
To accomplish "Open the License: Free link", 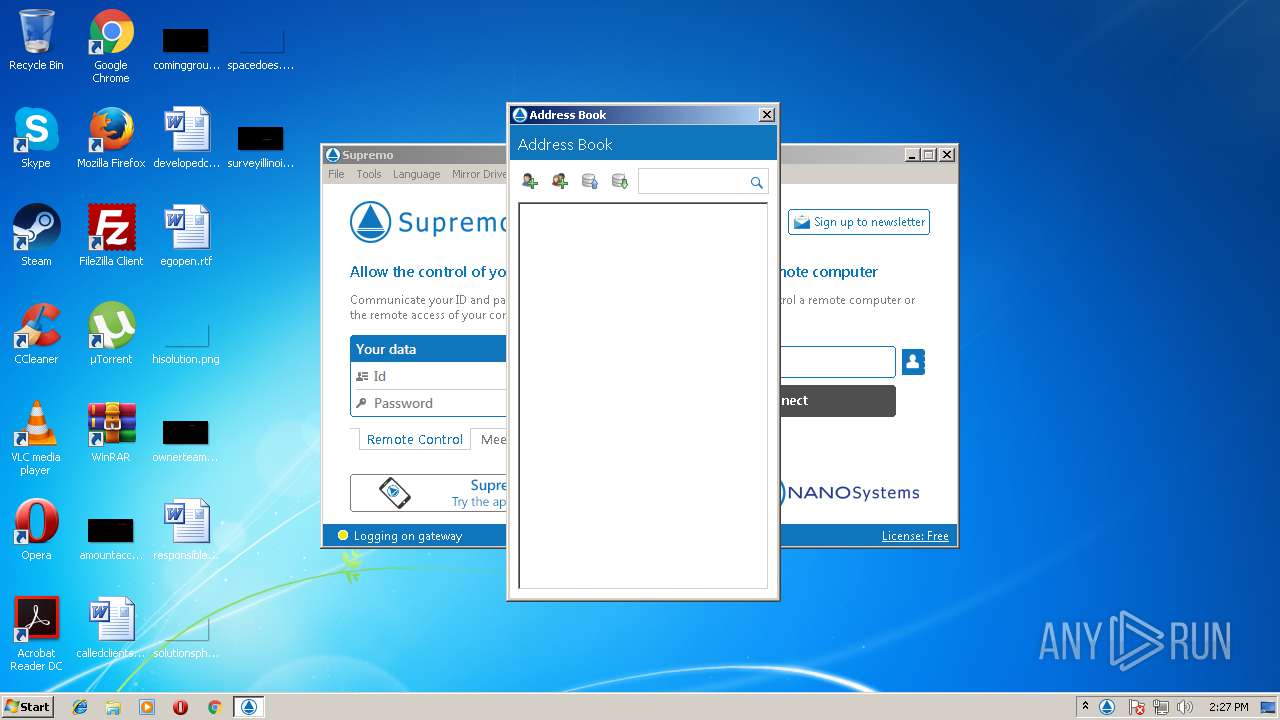I will click(915, 536).
